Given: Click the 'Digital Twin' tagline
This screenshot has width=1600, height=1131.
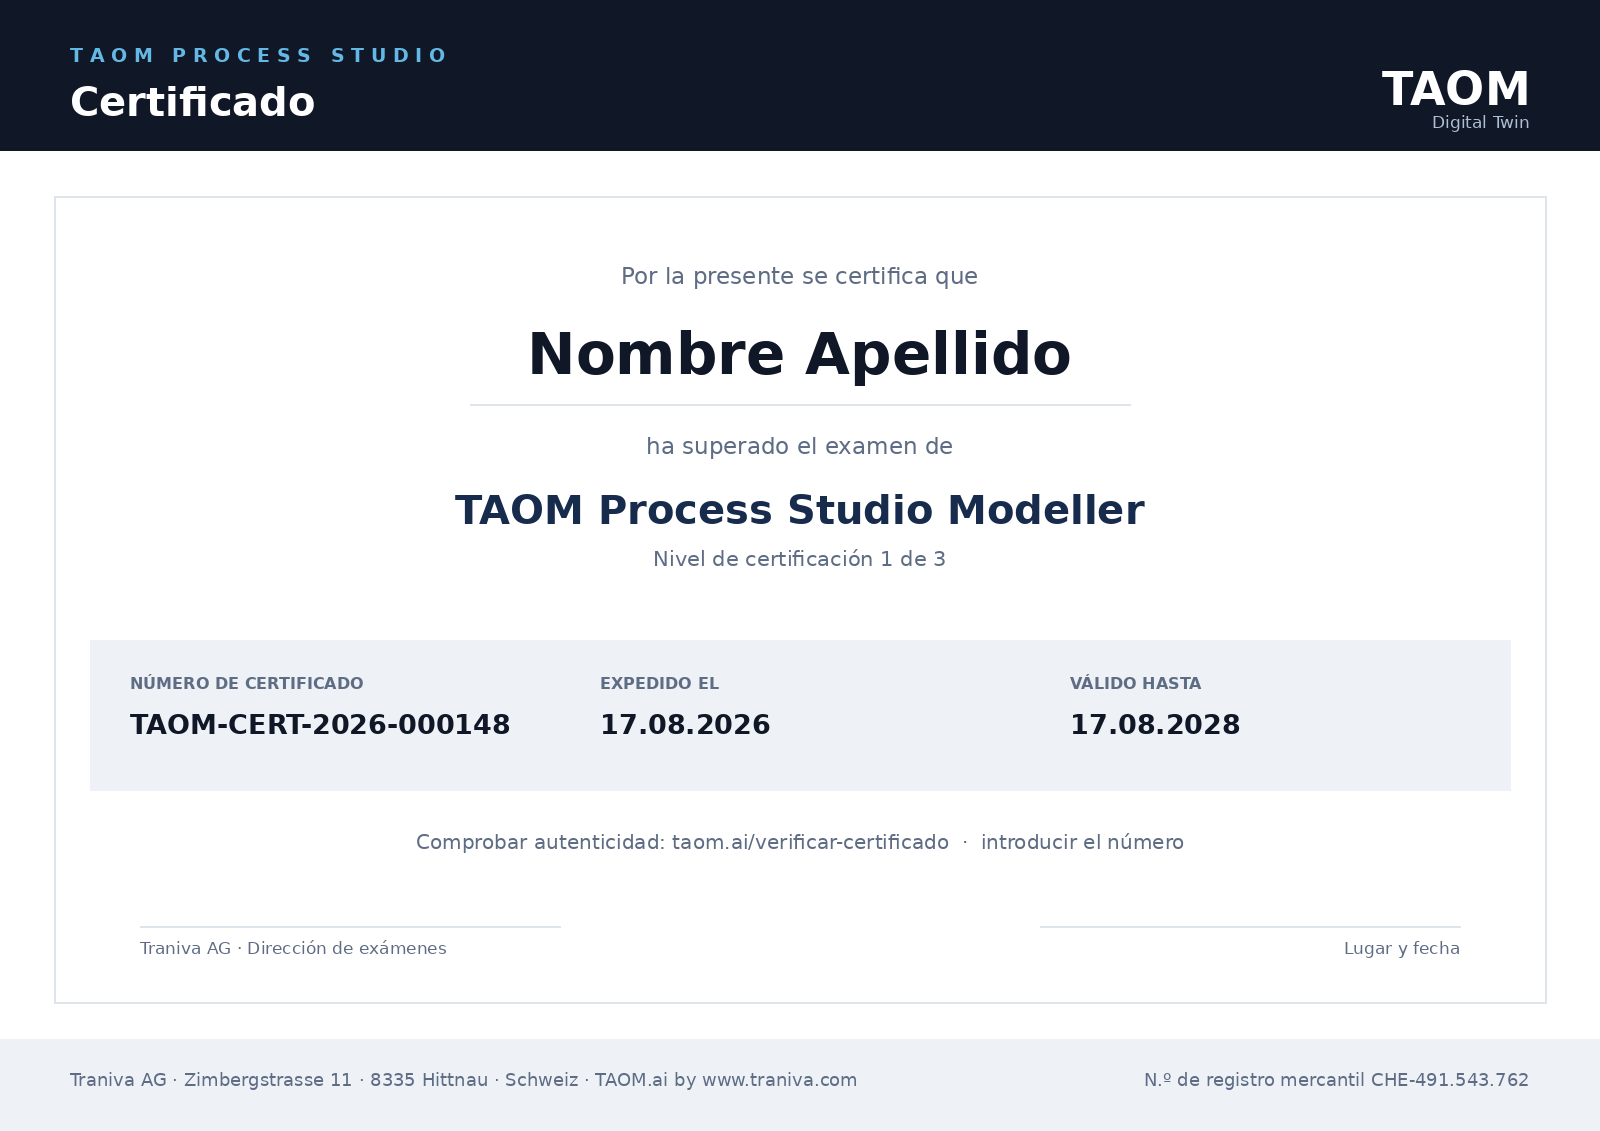Looking at the screenshot, I should pyautogui.click(x=1480, y=122).
